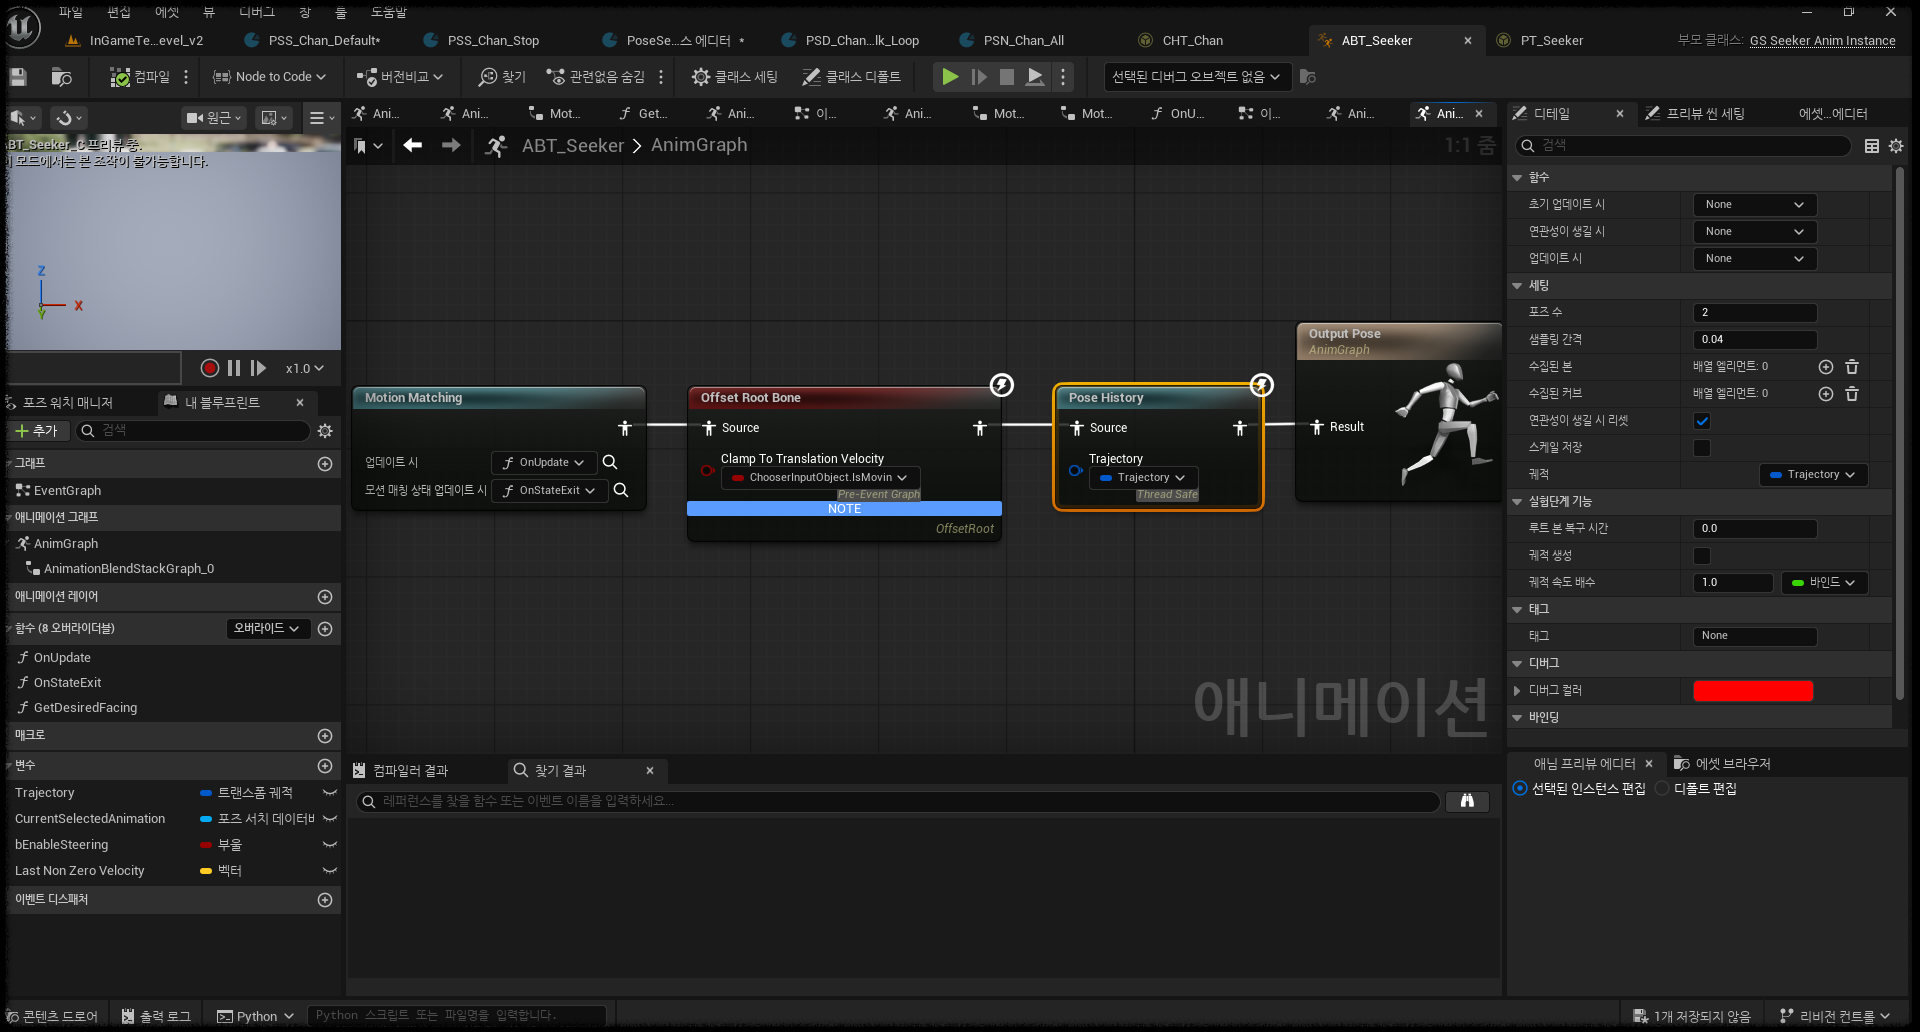1920x1032 pixels.
Task: Add a new graph with 그래프 plus icon
Action: [x=325, y=464]
